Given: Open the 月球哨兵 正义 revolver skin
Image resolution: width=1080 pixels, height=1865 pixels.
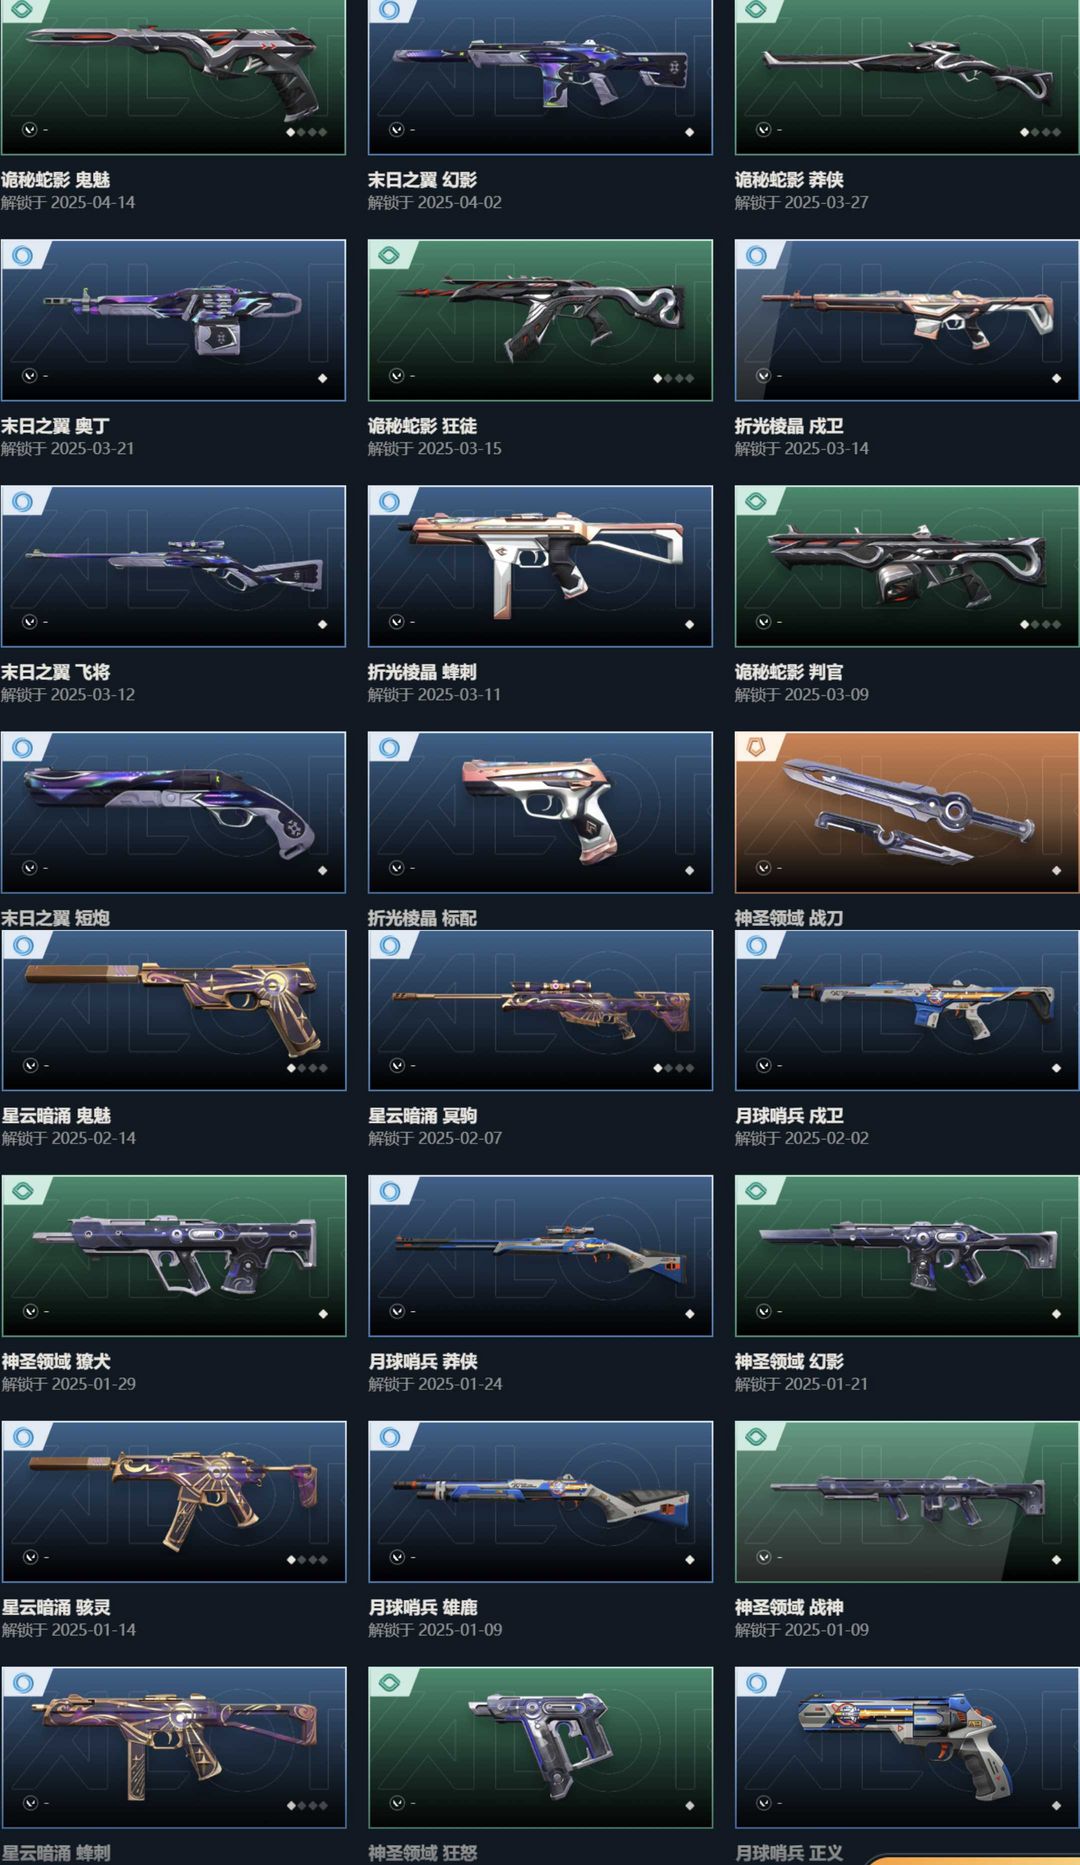Looking at the screenshot, I should tap(906, 1747).
